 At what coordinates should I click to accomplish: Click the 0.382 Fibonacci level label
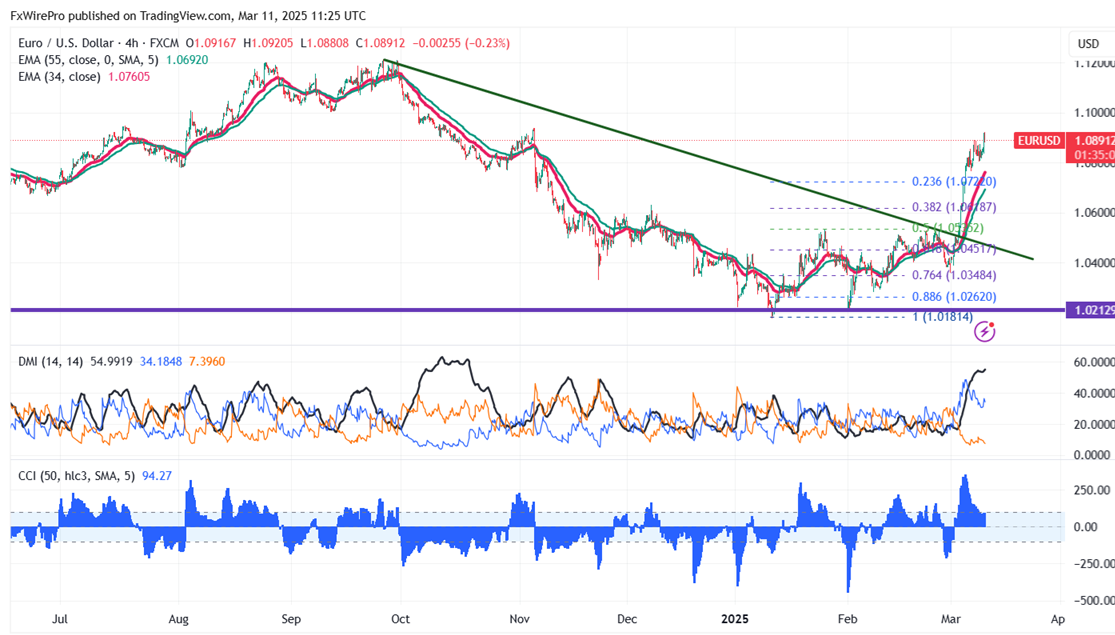(954, 208)
